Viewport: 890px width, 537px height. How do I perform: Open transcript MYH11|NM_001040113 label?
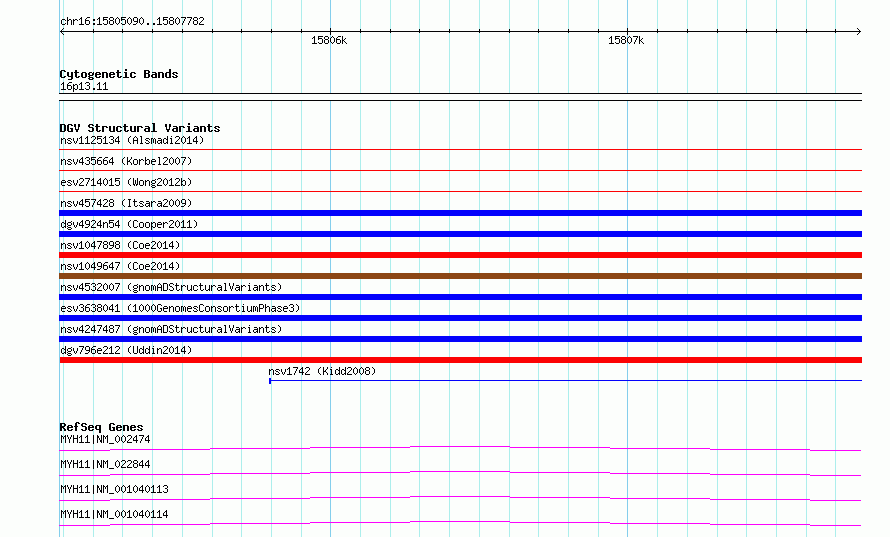tap(114, 489)
